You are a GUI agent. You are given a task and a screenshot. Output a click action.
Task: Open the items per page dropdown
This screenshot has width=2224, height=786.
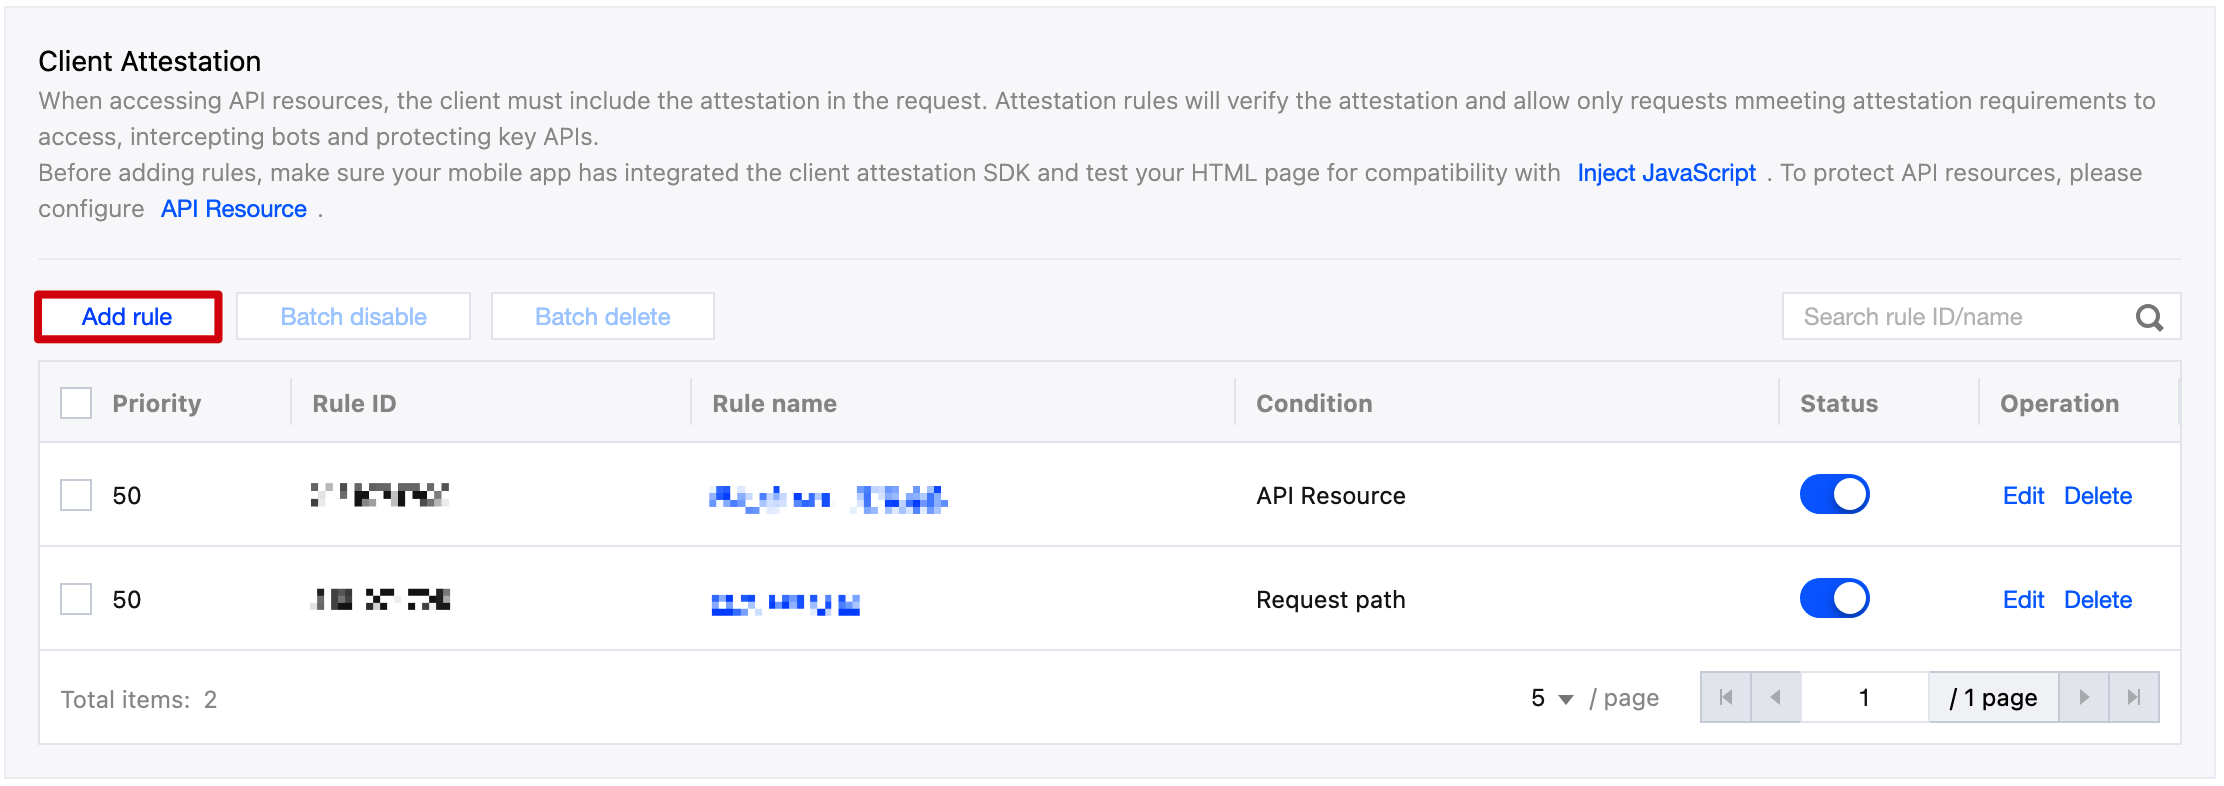(1552, 698)
